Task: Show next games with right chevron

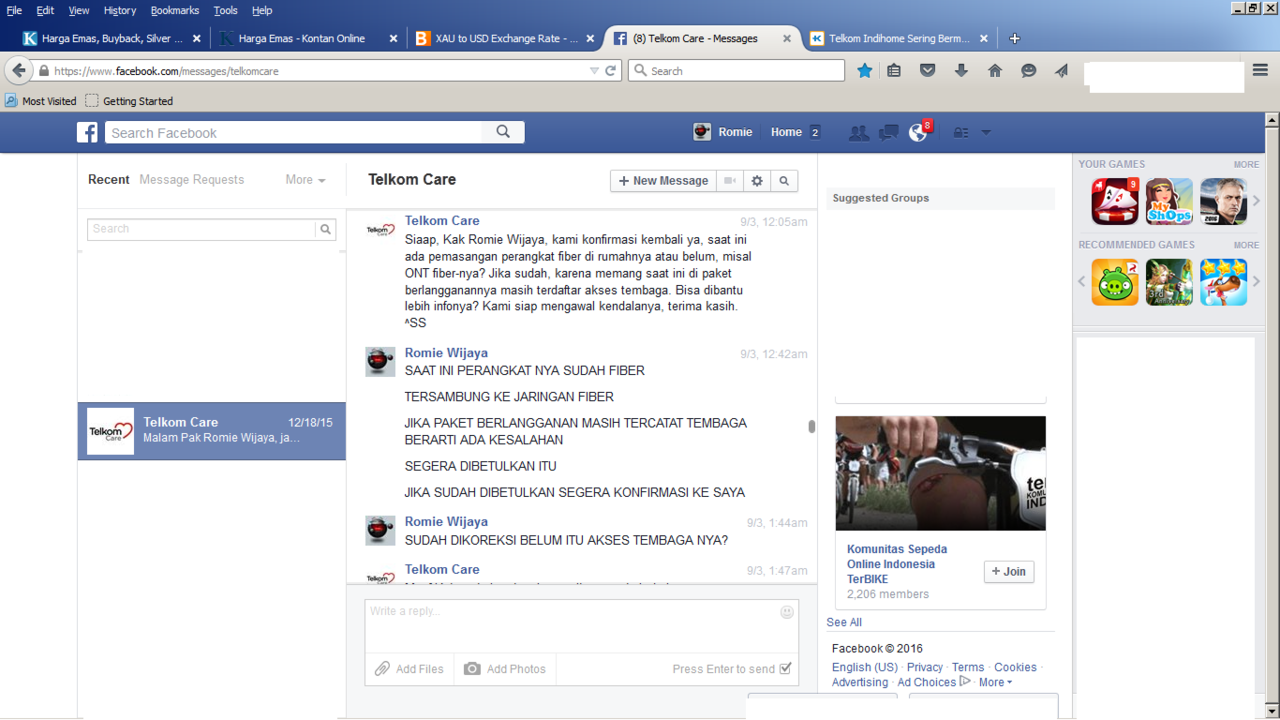Action: 1257,201
